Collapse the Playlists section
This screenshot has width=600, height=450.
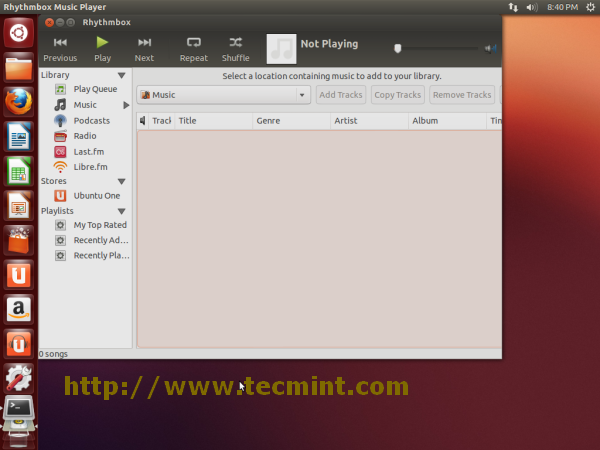tap(122, 211)
